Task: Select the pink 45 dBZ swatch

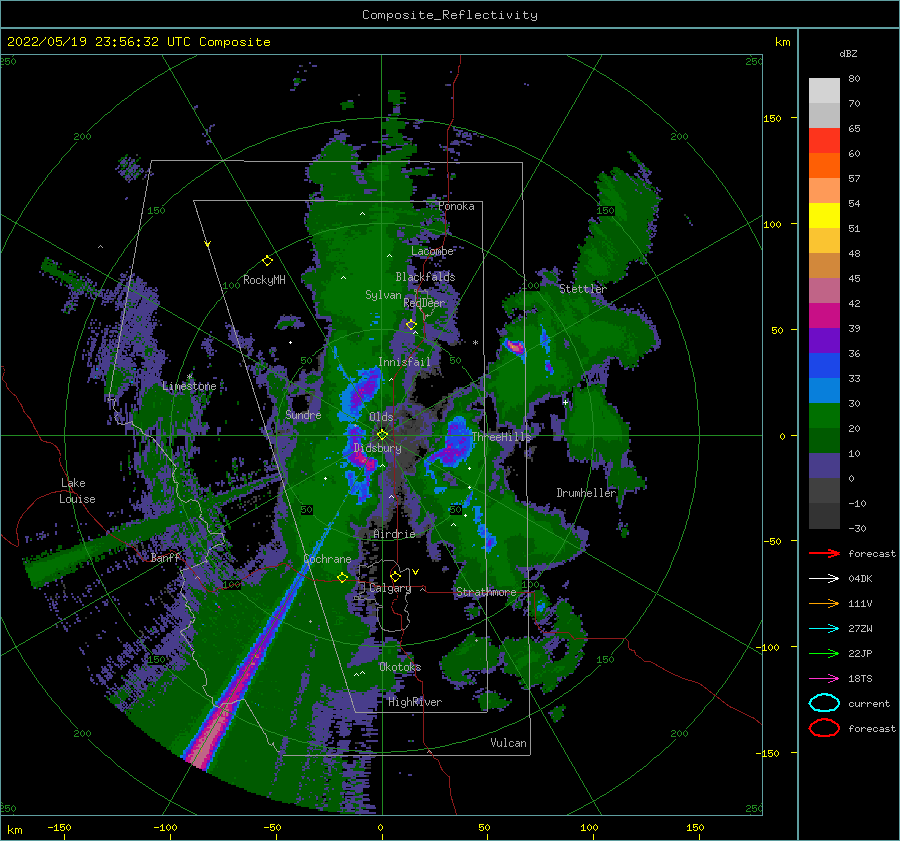Action: [824, 290]
